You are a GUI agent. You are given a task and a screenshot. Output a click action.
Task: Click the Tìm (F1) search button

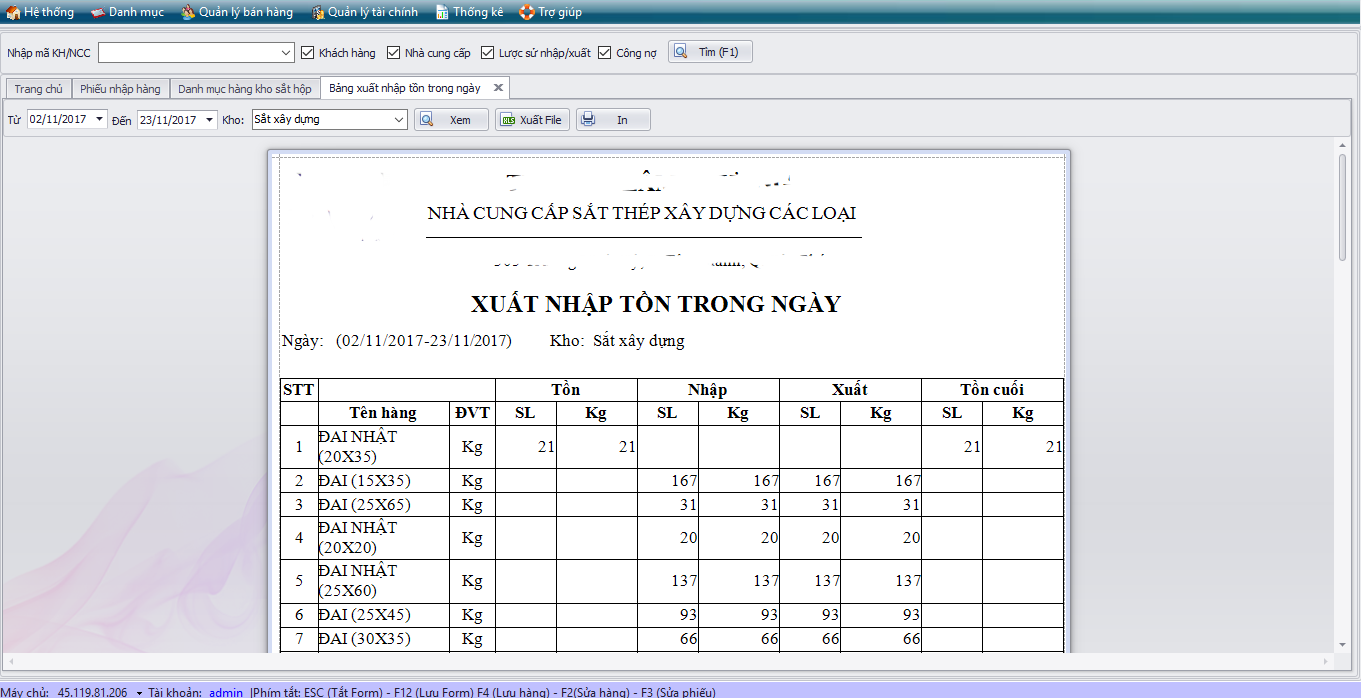(710, 52)
